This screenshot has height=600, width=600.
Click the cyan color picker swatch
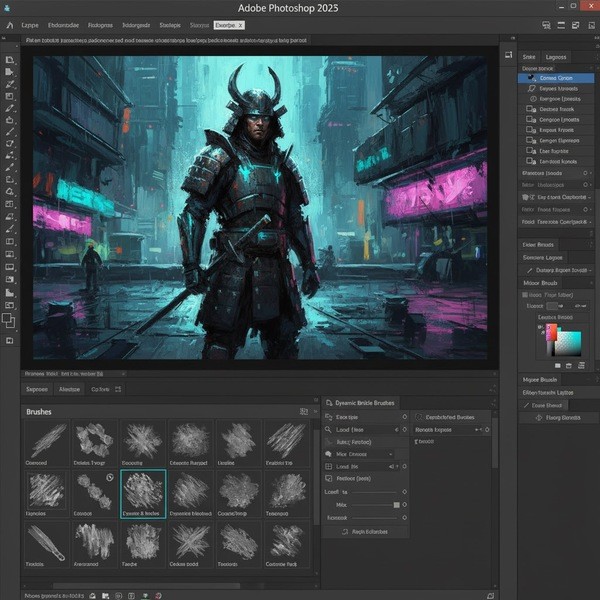point(568,343)
